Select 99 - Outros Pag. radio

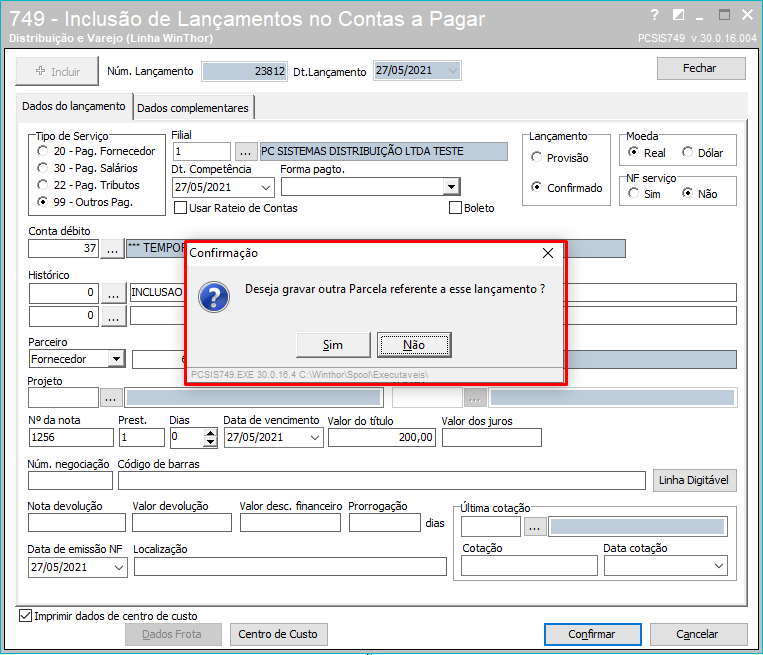pyautogui.click(x=43, y=202)
